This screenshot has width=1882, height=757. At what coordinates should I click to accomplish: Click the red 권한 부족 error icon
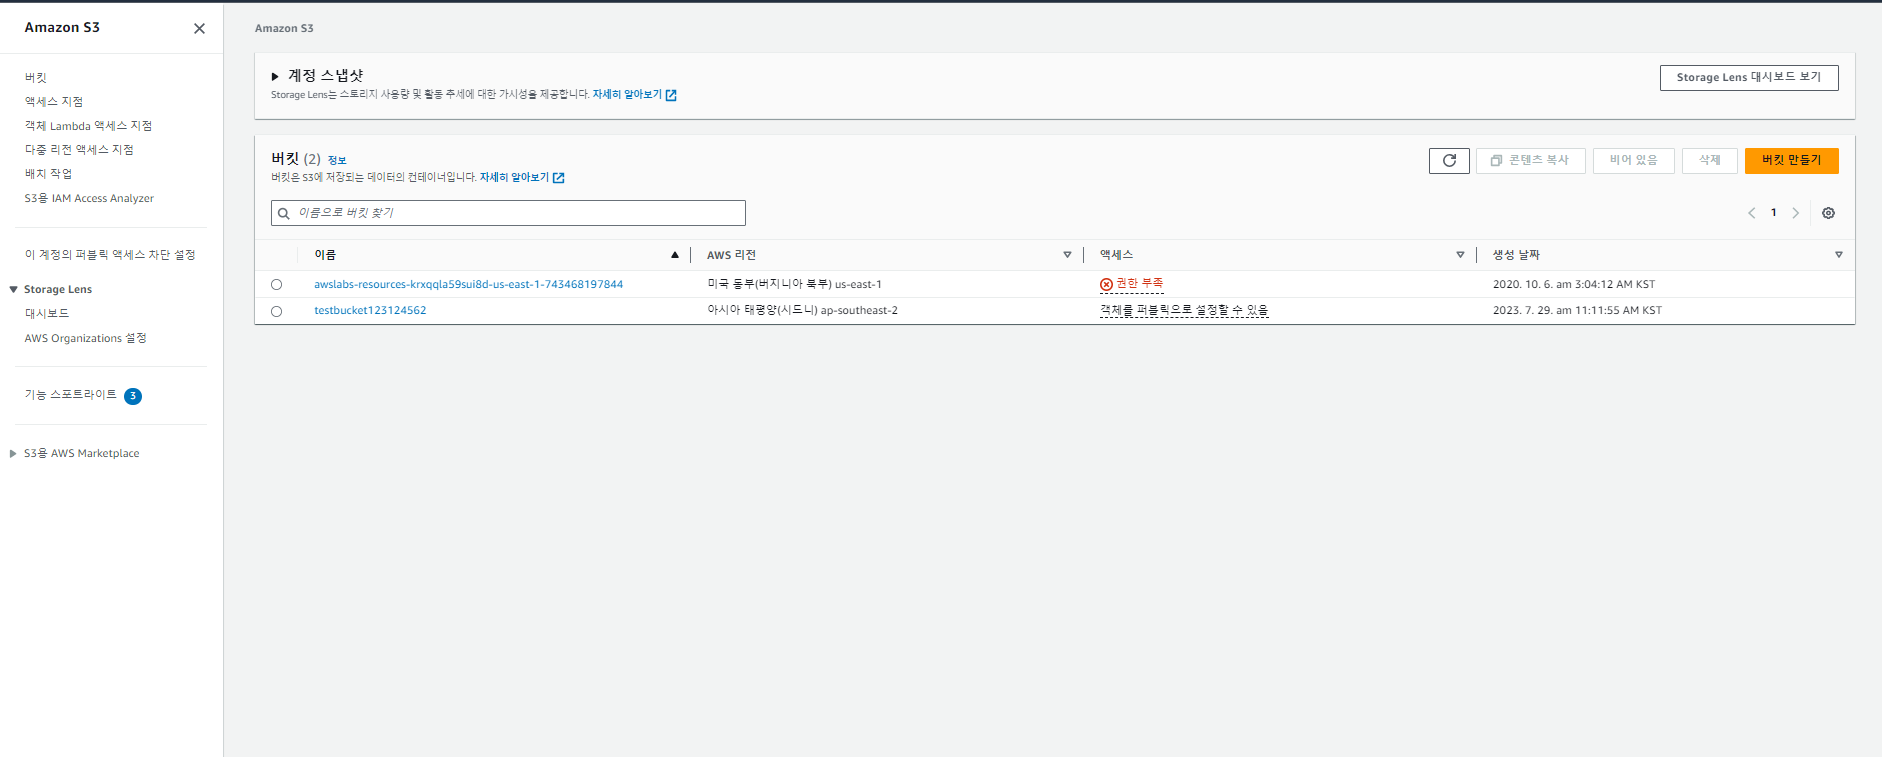(x=1106, y=285)
